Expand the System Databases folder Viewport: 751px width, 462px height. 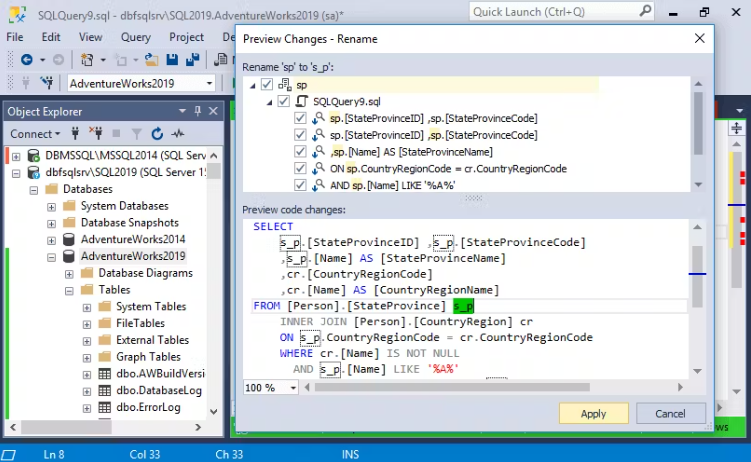(x=51, y=207)
